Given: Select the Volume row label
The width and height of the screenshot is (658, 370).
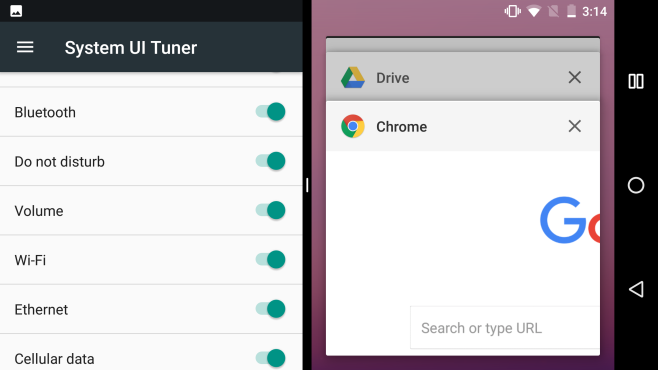Looking at the screenshot, I should click(39, 211).
